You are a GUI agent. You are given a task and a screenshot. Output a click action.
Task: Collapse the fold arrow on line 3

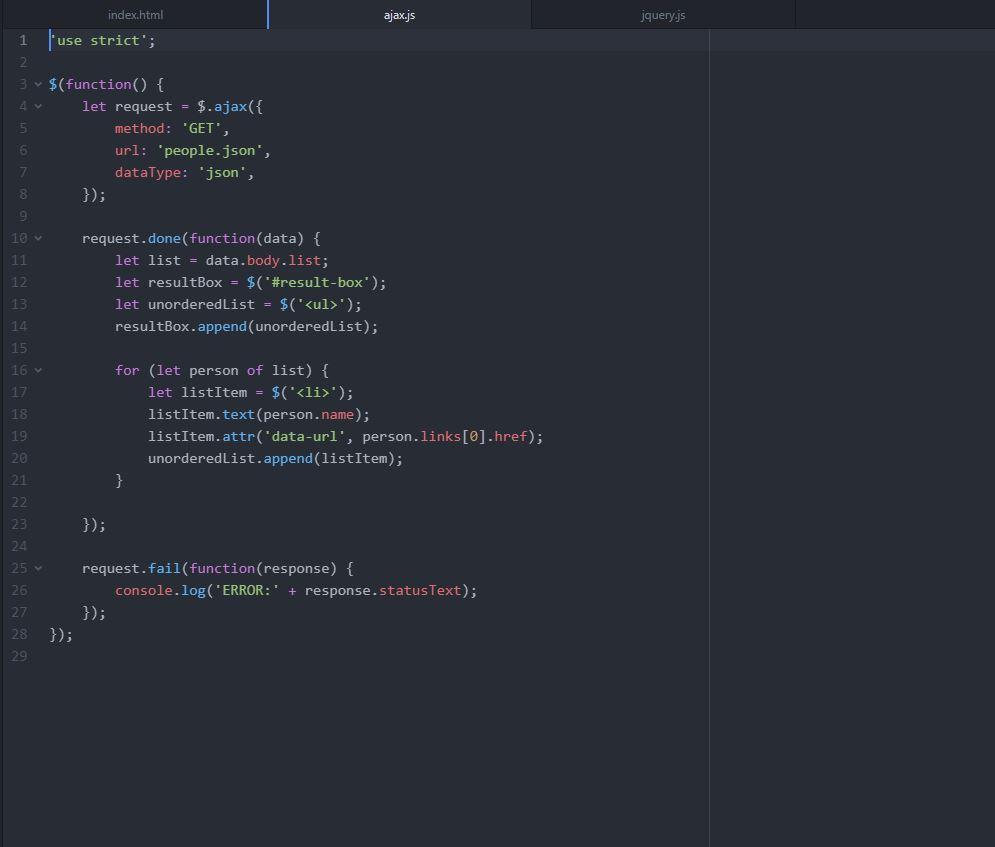tap(38, 84)
